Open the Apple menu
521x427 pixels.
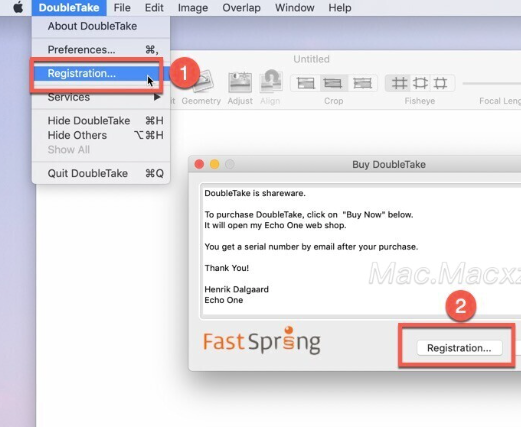18,7
